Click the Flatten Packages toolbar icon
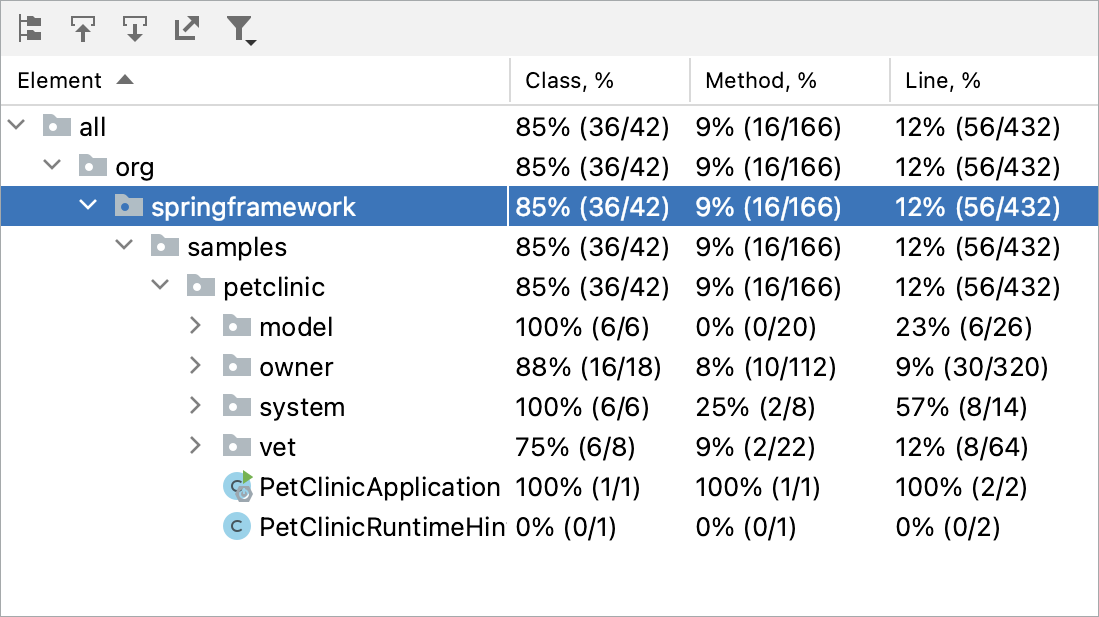This screenshot has width=1099, height=617. coord(30,29)
